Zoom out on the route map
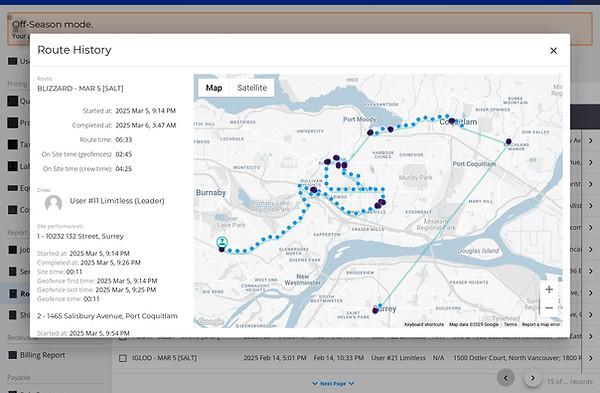 (549, 308)
